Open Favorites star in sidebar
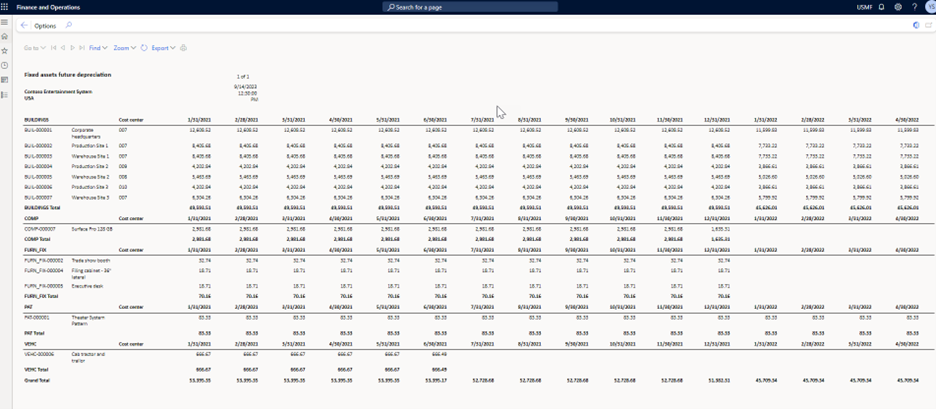 (4, 51)
